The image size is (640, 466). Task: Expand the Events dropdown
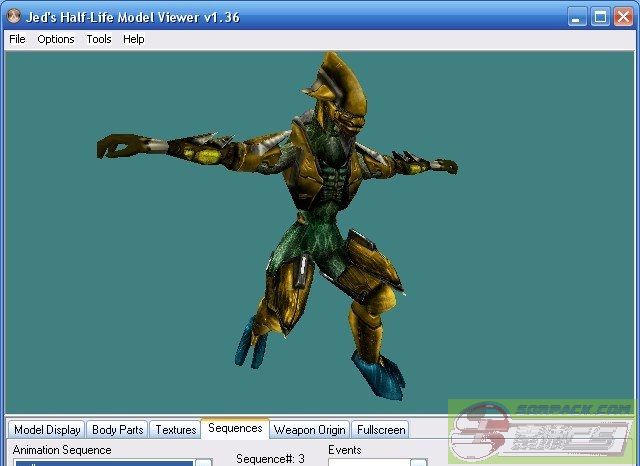418,463
